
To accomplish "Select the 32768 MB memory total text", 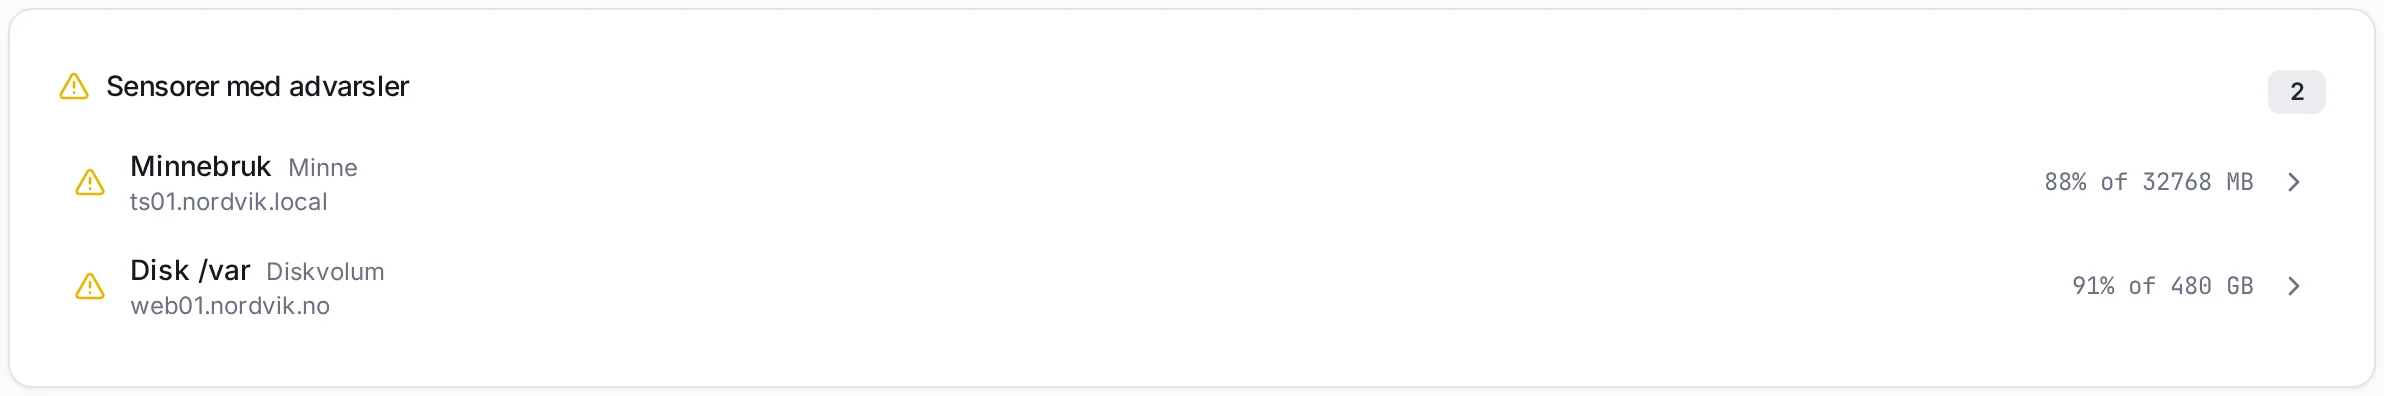I will 2197,182.
